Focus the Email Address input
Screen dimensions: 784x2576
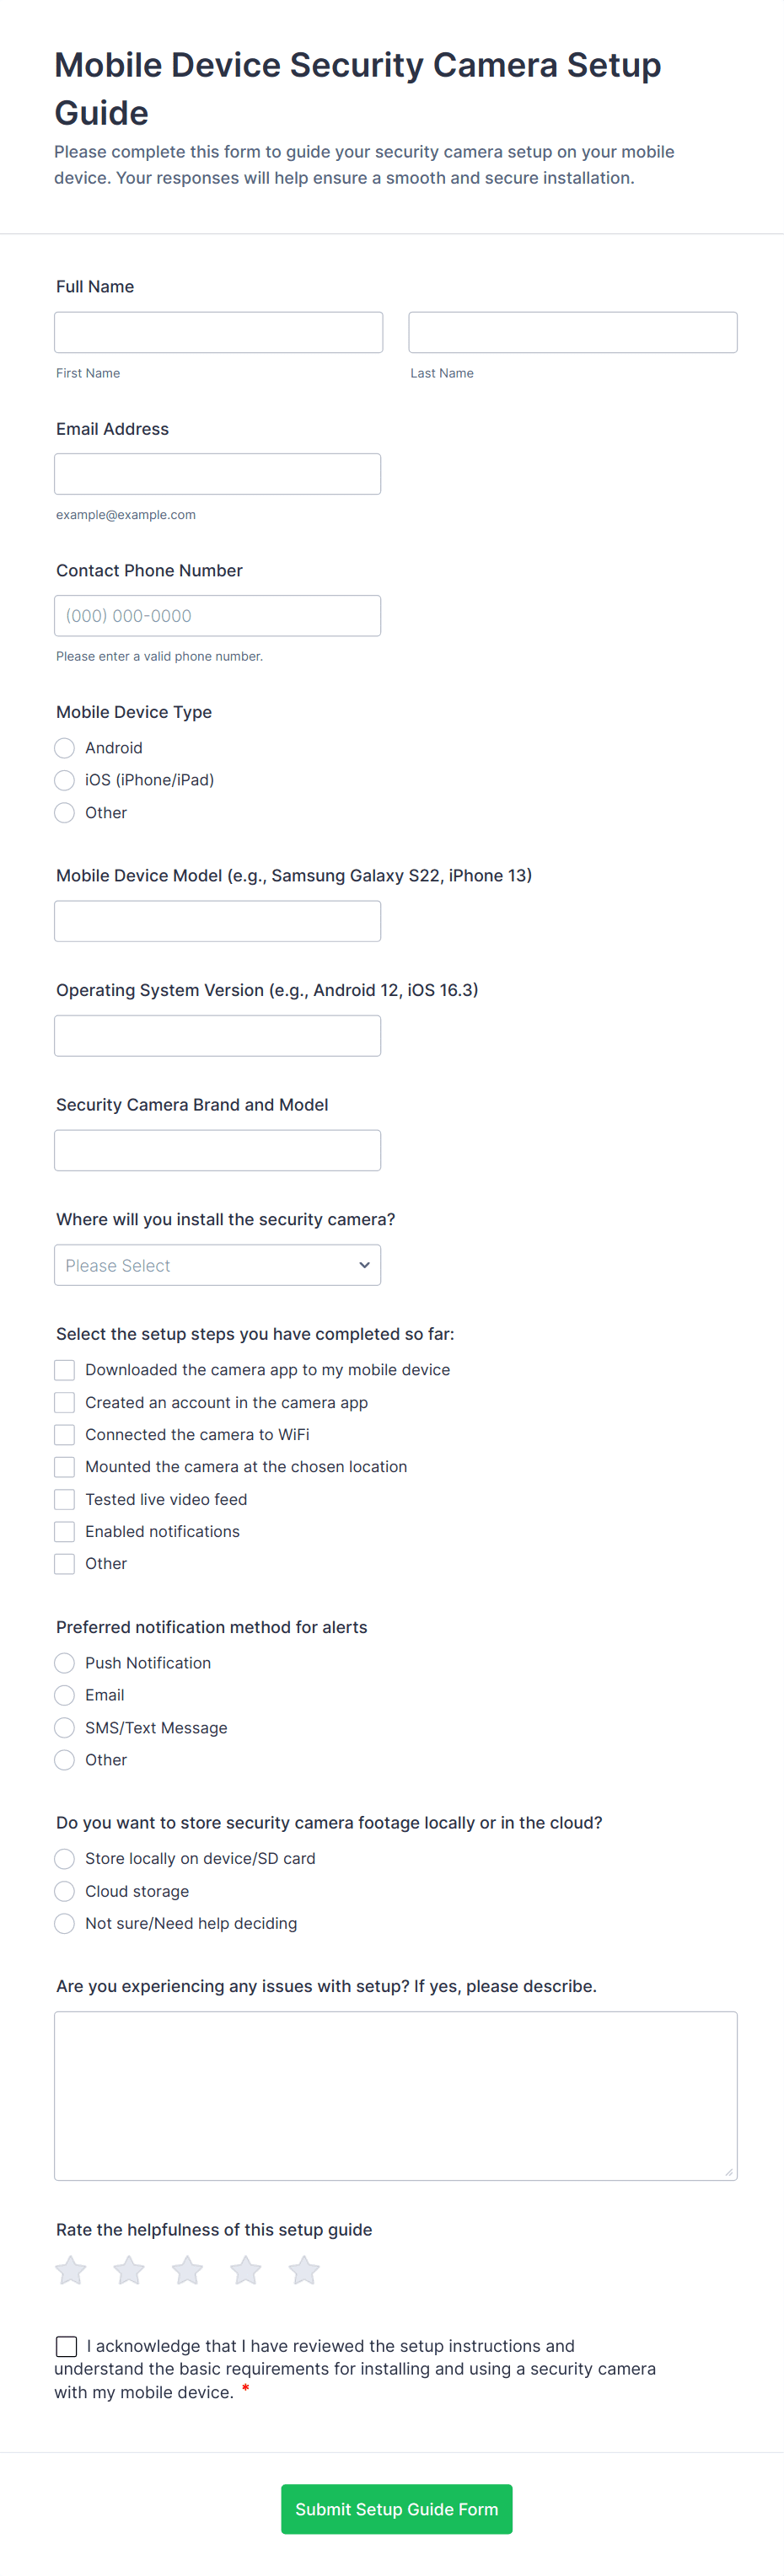click(217, 474)
